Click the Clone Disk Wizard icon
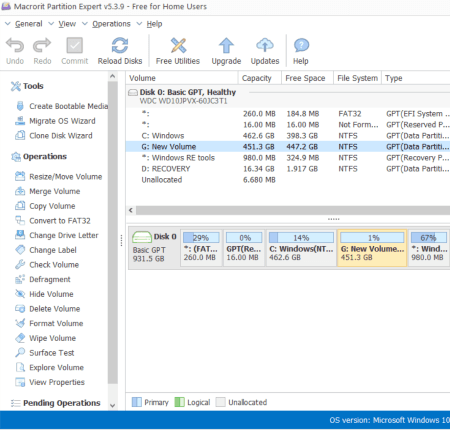The image size is (450, 430). click(20, 135)
